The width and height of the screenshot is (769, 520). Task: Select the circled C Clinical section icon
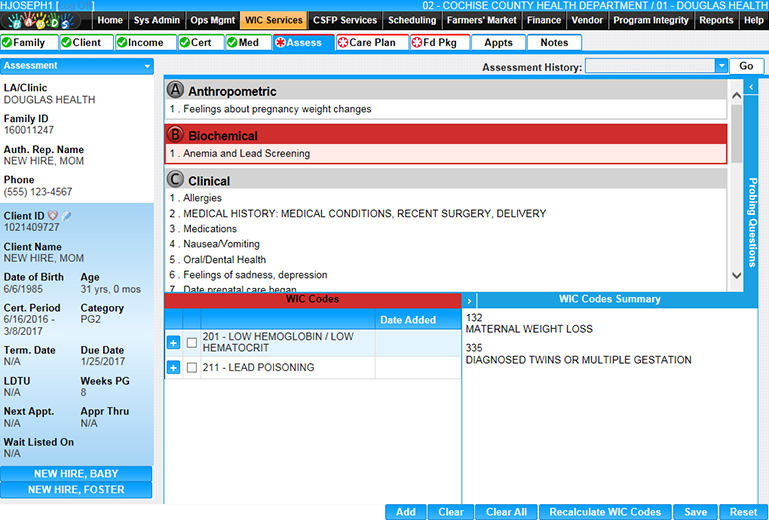176,180
